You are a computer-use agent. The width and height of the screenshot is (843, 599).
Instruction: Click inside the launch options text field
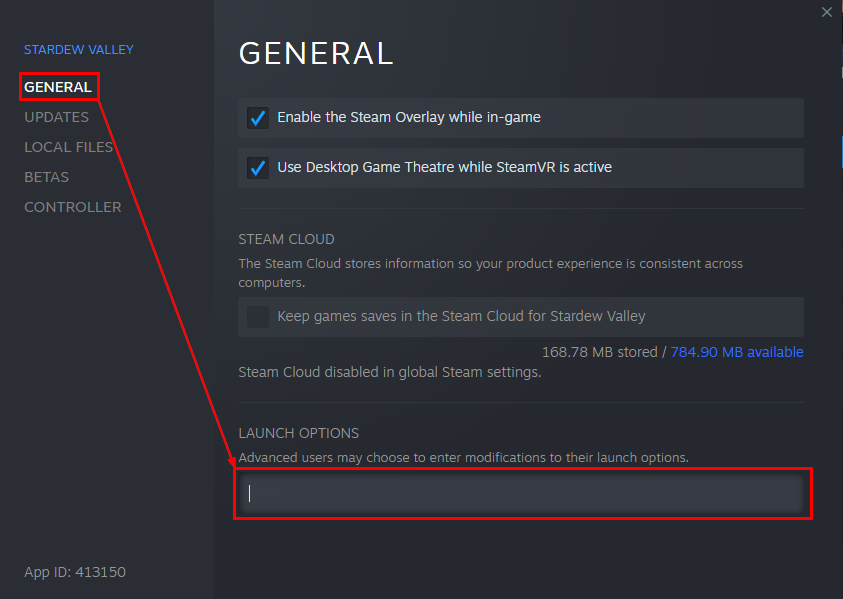click(520, 493)
